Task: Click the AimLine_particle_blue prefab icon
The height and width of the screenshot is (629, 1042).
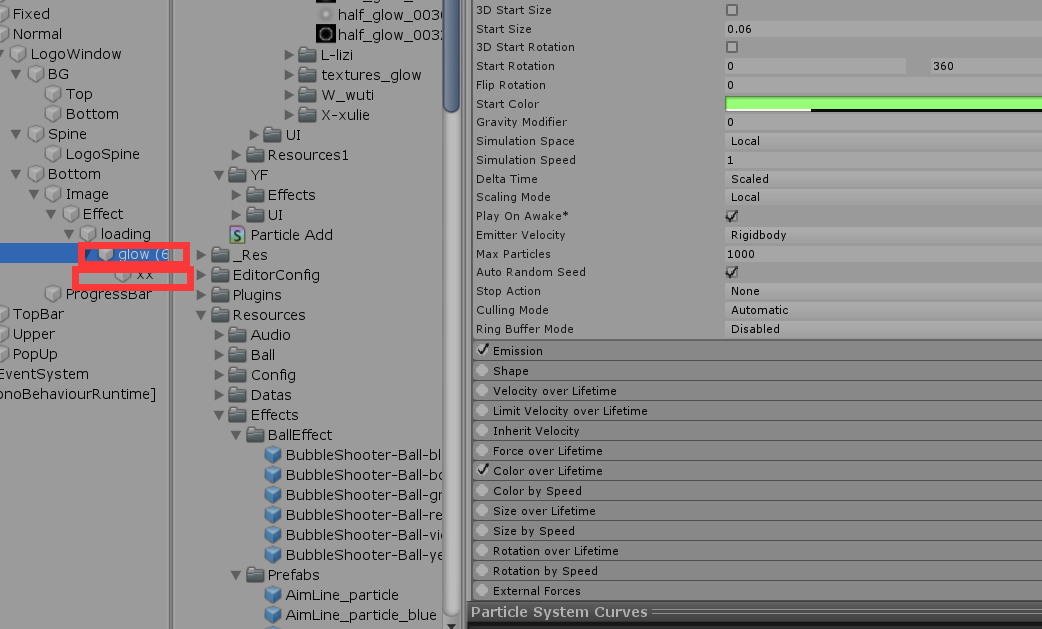Action: coord(272,614)
